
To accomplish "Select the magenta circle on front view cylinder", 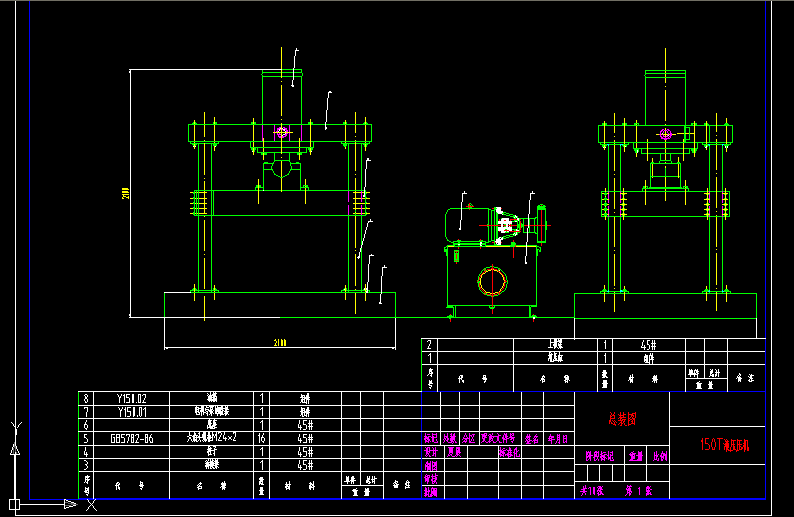I will tap(282, 131).
